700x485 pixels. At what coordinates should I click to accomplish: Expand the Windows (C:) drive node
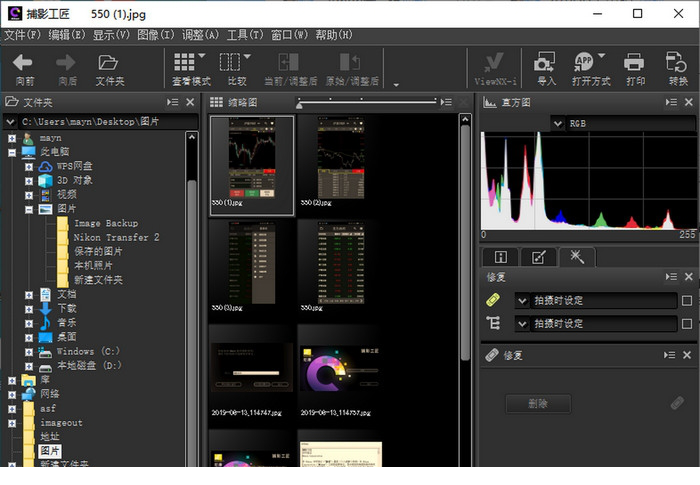[29, 352]
